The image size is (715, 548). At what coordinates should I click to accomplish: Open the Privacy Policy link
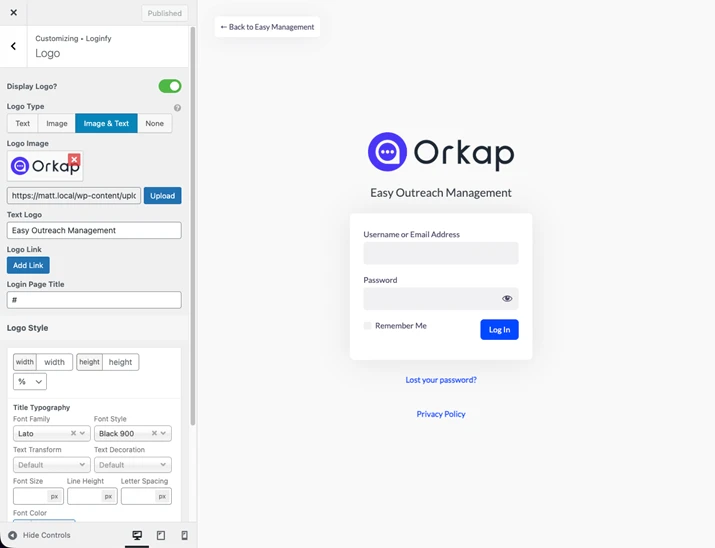click(441, 414)
